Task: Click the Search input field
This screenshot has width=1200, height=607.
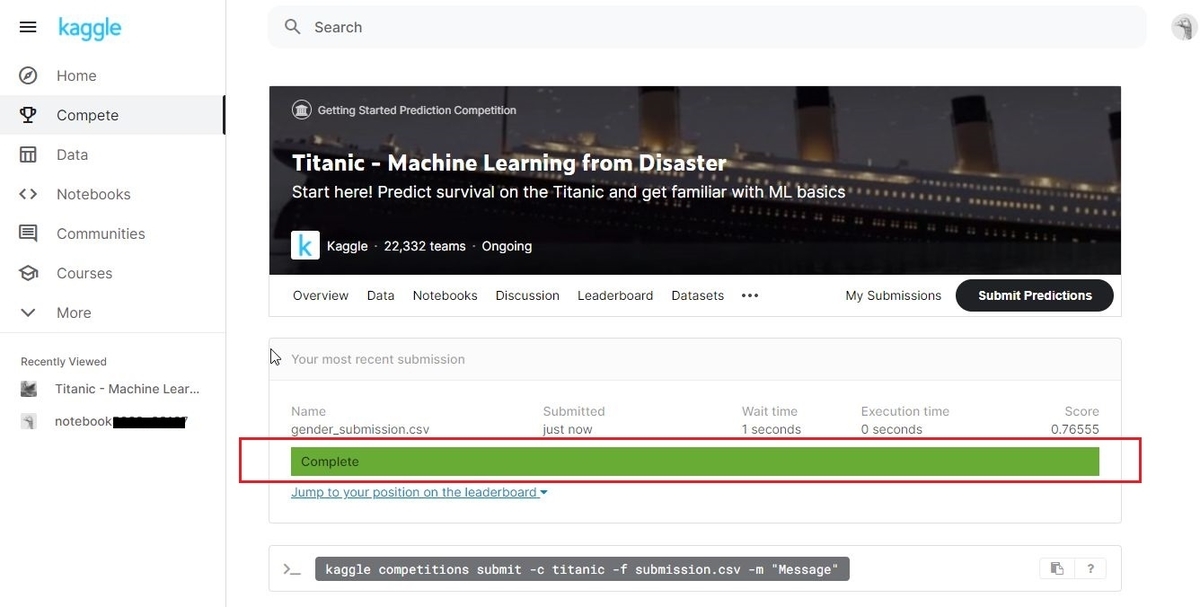Action: tap(707, 27)
